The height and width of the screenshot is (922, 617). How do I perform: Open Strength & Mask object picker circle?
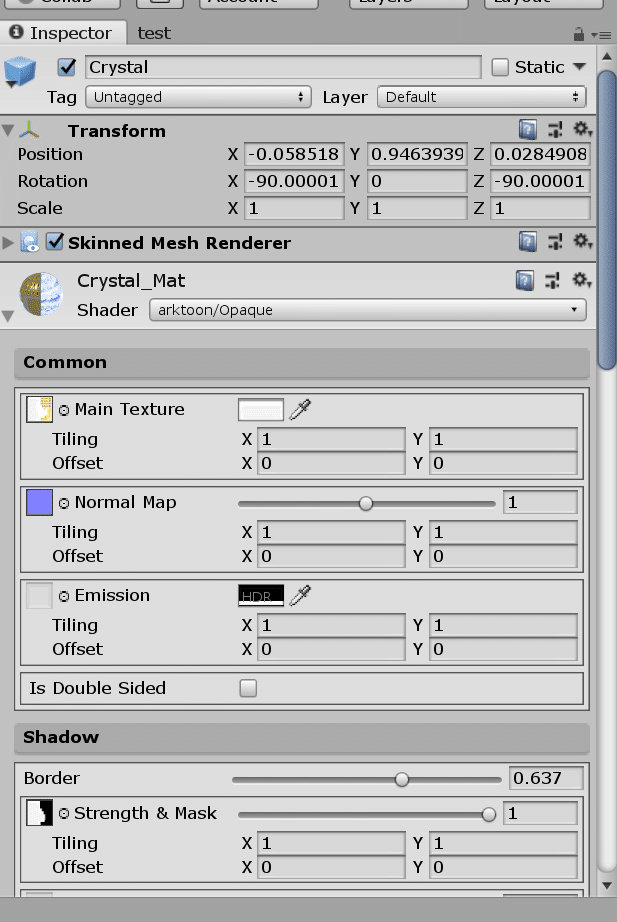(64, 814)
